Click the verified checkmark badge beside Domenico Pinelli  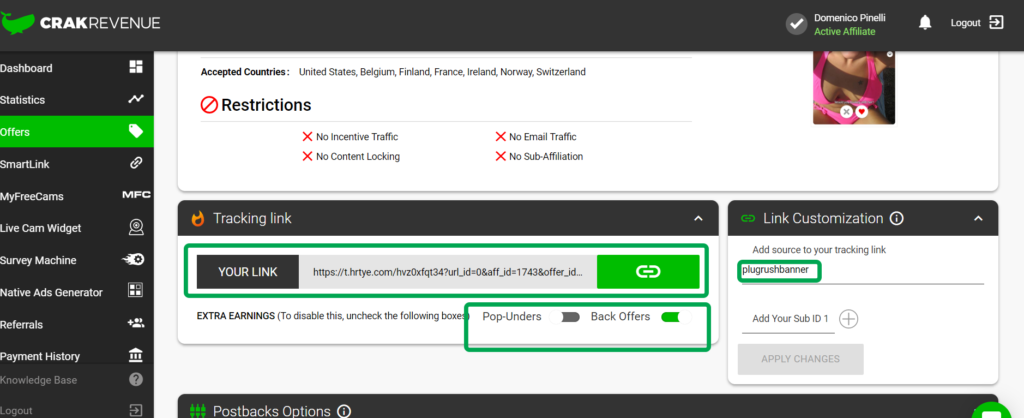(796, 24)
